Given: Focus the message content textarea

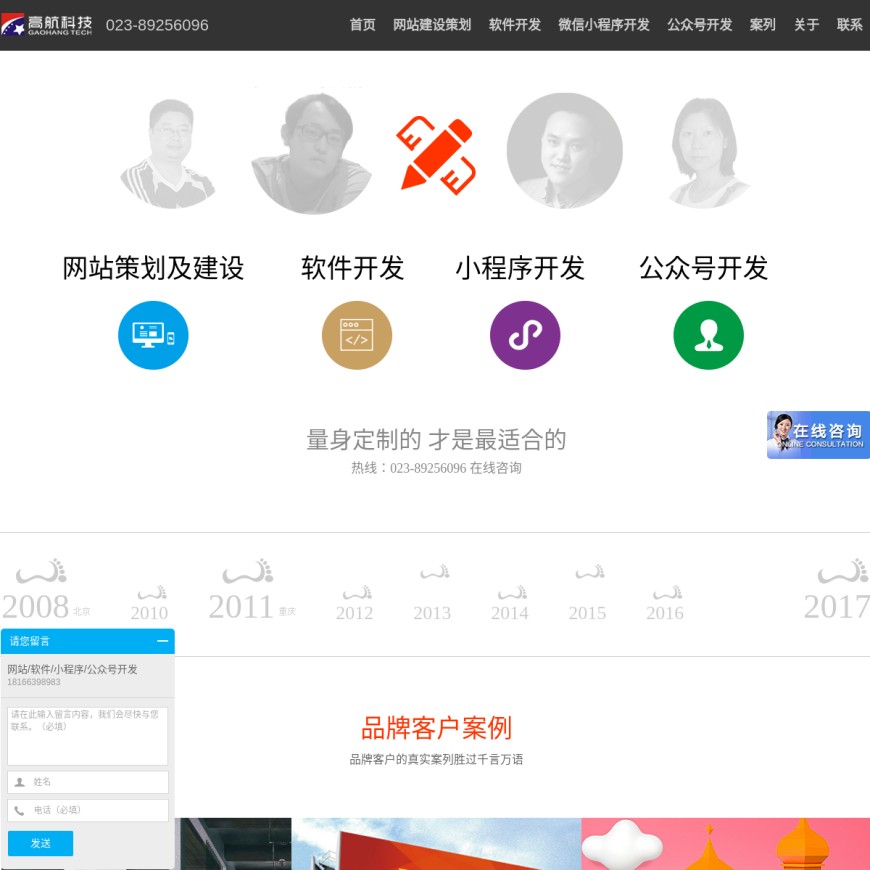Looking at the screenshot, I should point(88,736).
